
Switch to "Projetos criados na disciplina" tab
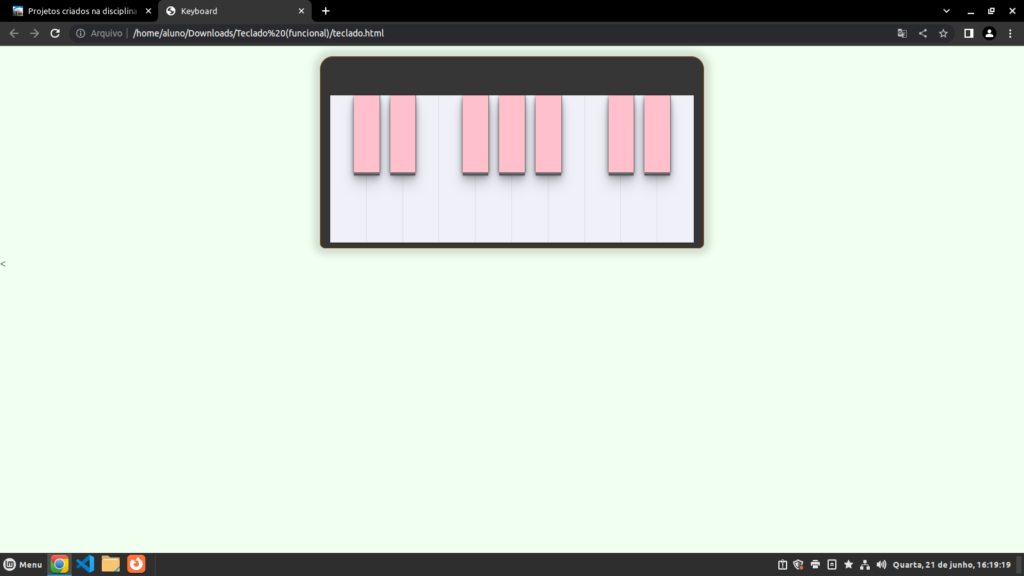tap(78, 11)
